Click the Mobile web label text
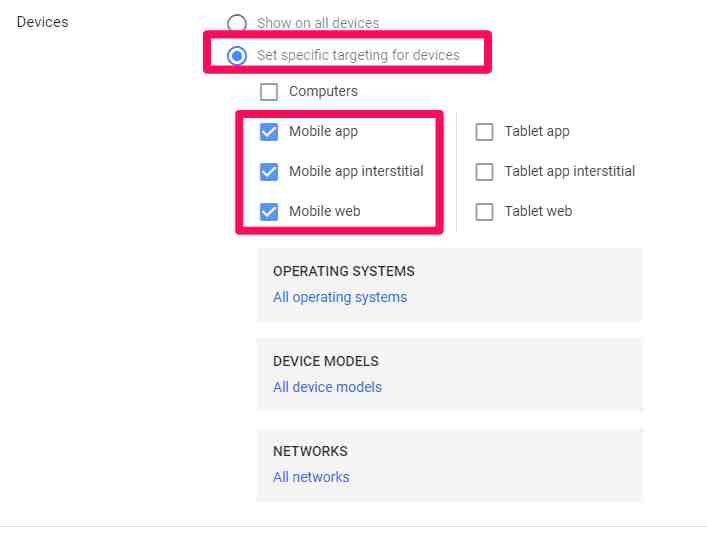The width and height of the screenshot is (707, 533). (324, 211)
